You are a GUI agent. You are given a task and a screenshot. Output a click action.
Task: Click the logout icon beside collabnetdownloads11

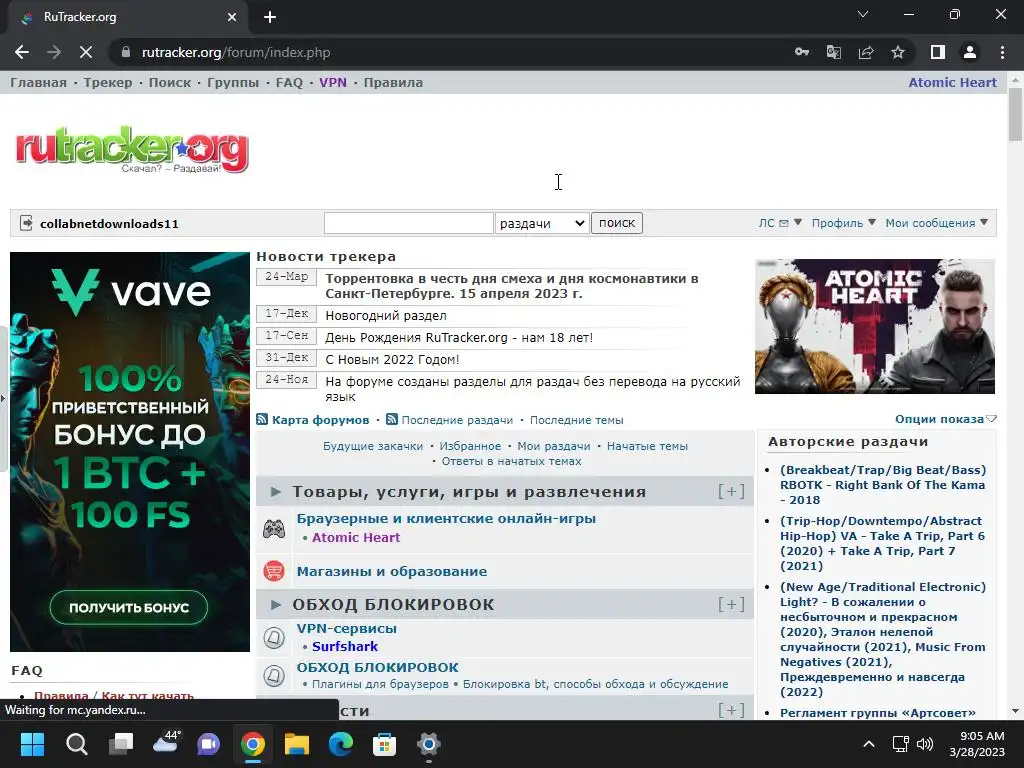26,223
